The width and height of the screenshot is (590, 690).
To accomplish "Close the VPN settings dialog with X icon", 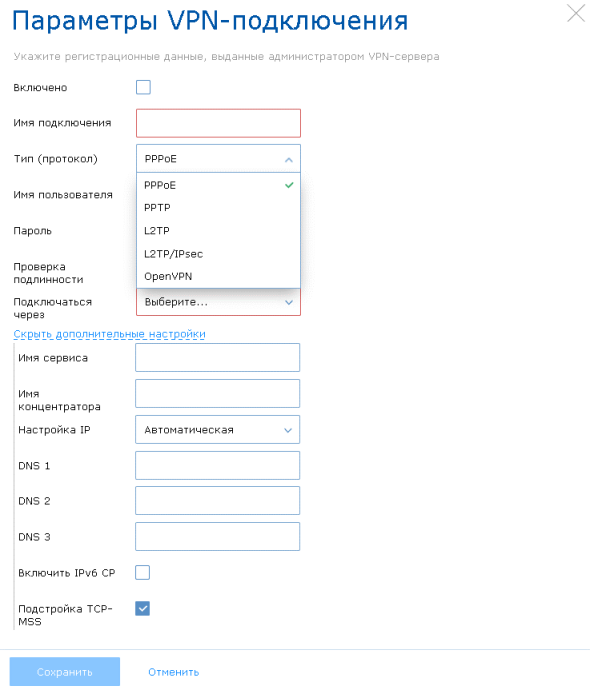I will (575, 13).
